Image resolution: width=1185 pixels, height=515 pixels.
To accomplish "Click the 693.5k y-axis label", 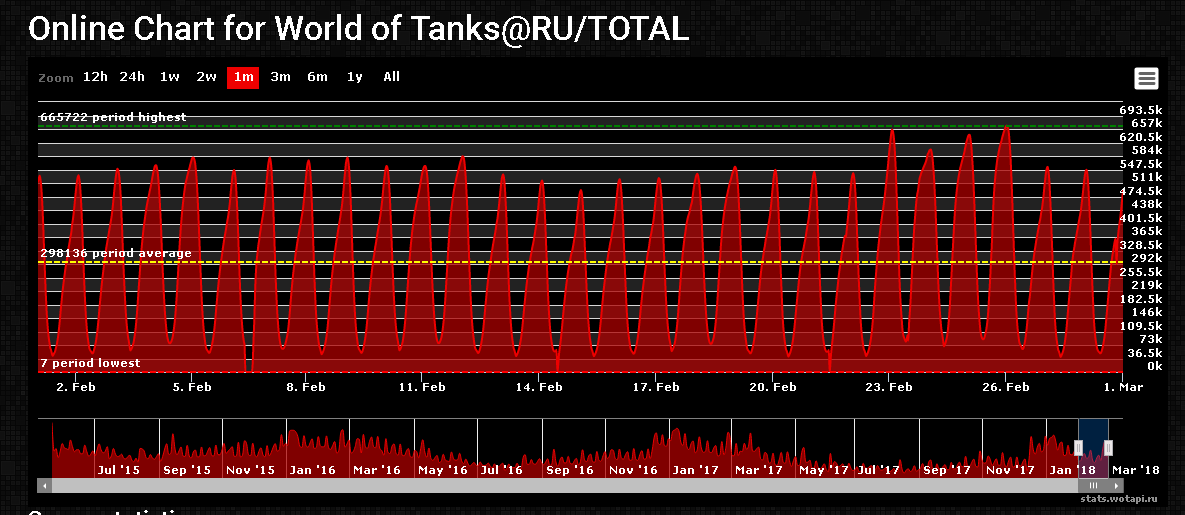I will point(1140,110).
